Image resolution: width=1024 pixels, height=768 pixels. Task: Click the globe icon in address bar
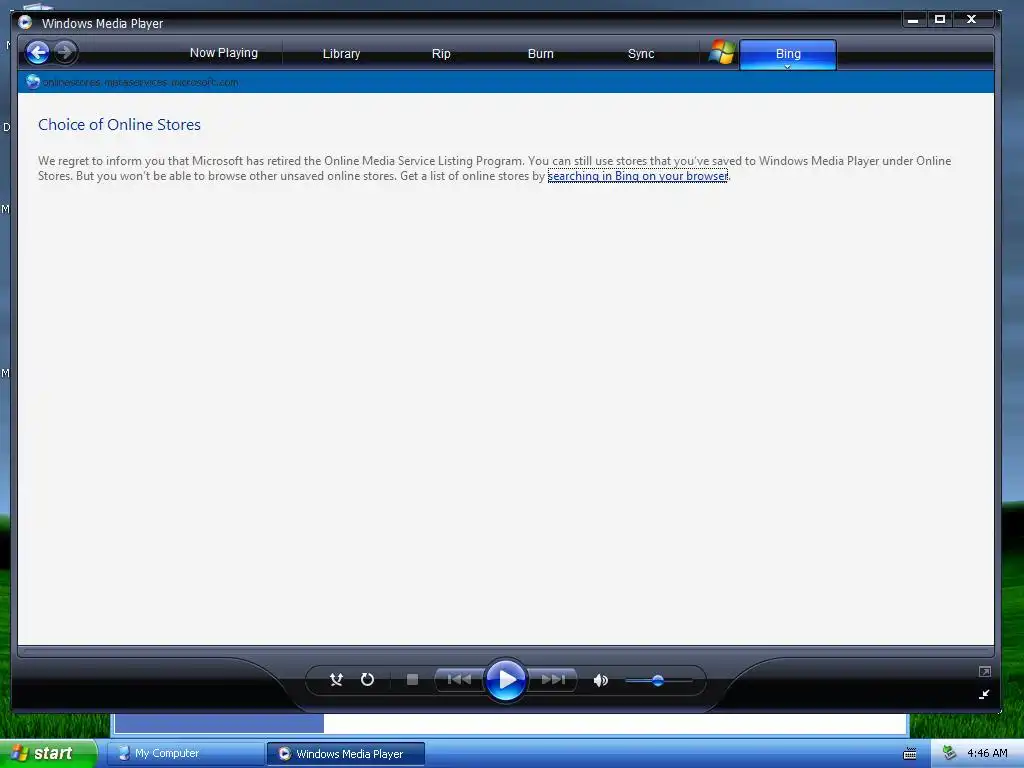pos(33,82)
